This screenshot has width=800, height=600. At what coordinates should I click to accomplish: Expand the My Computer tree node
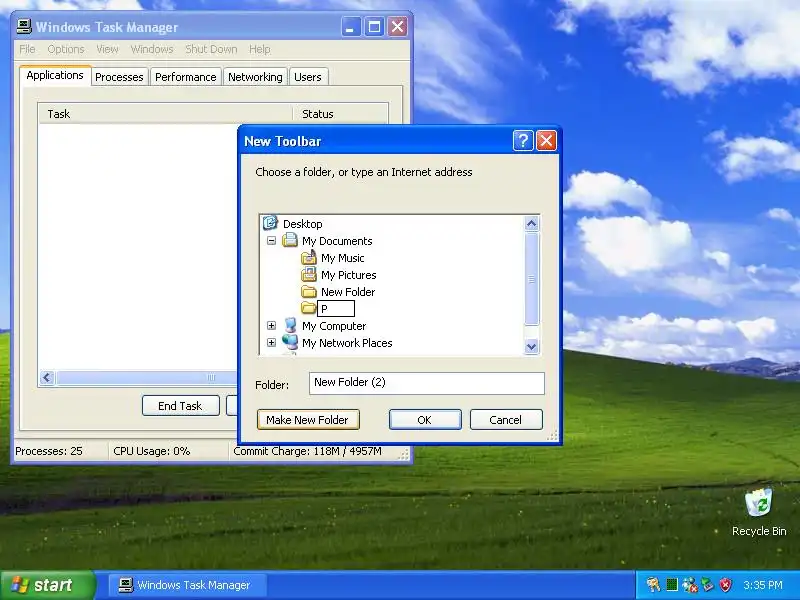pos(271,326)
